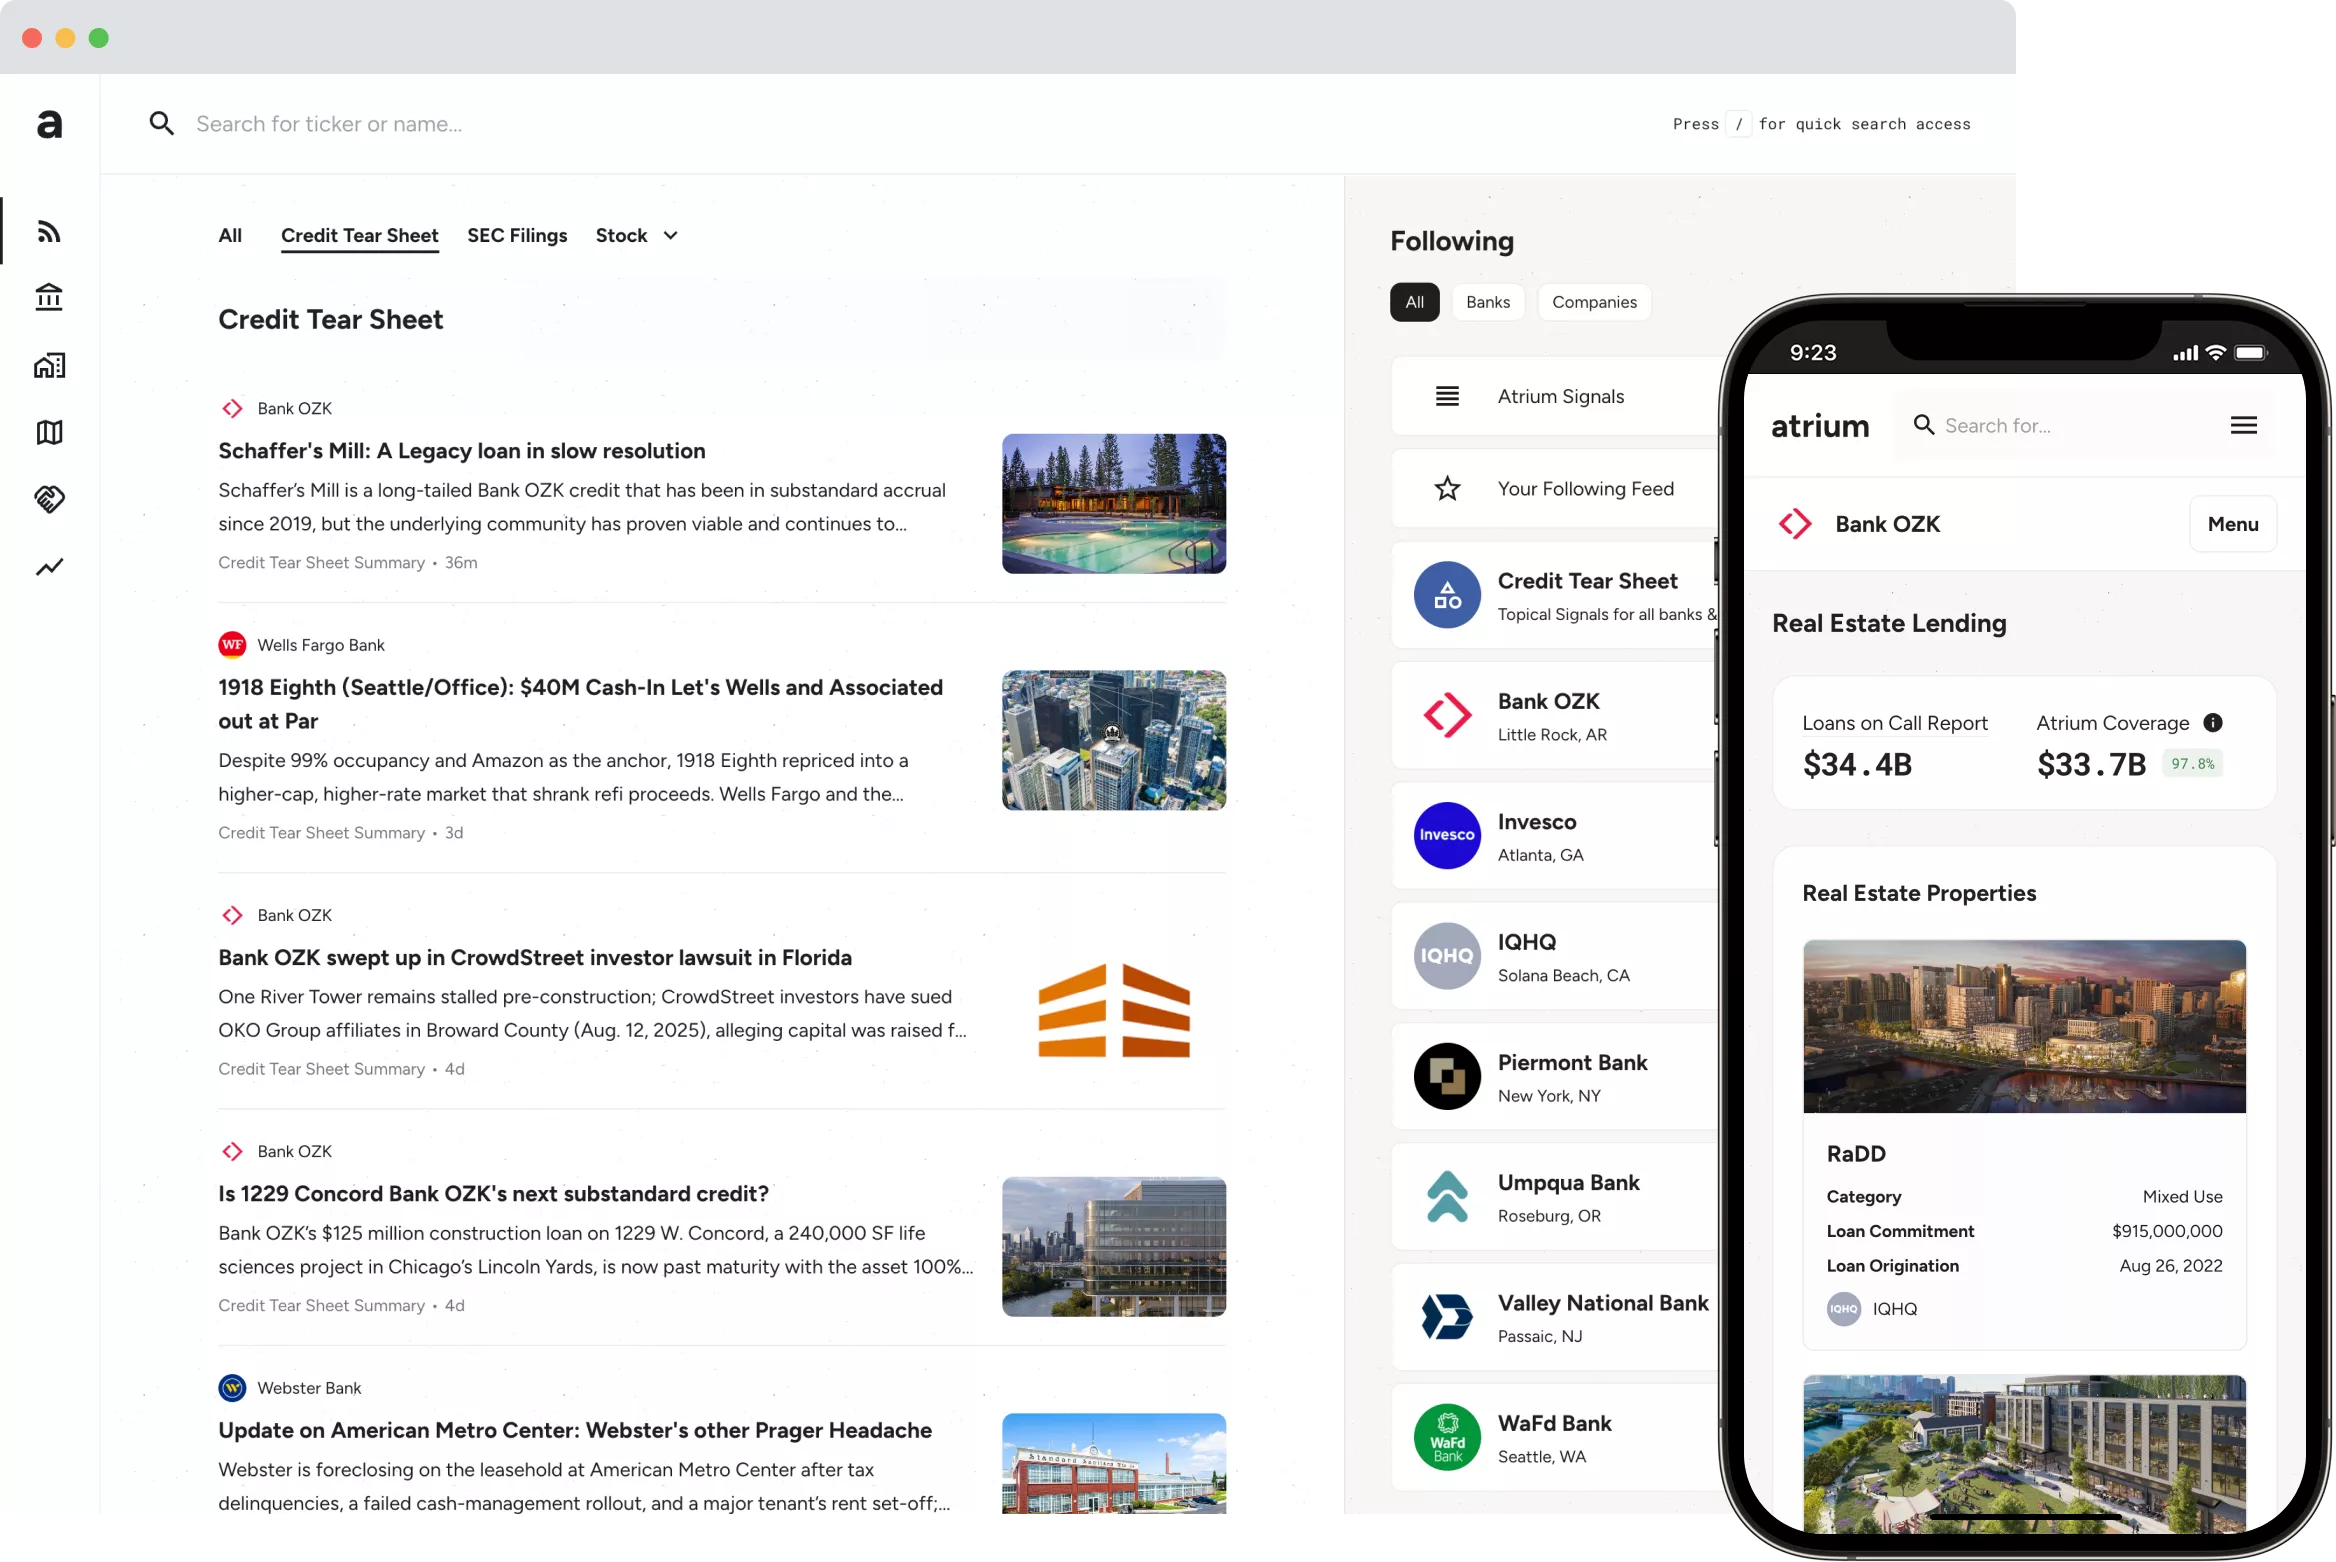This screenshot has width=2336, height=1562.
Task: Click the atrium logo in the top corner
Action: coord(48,123)
